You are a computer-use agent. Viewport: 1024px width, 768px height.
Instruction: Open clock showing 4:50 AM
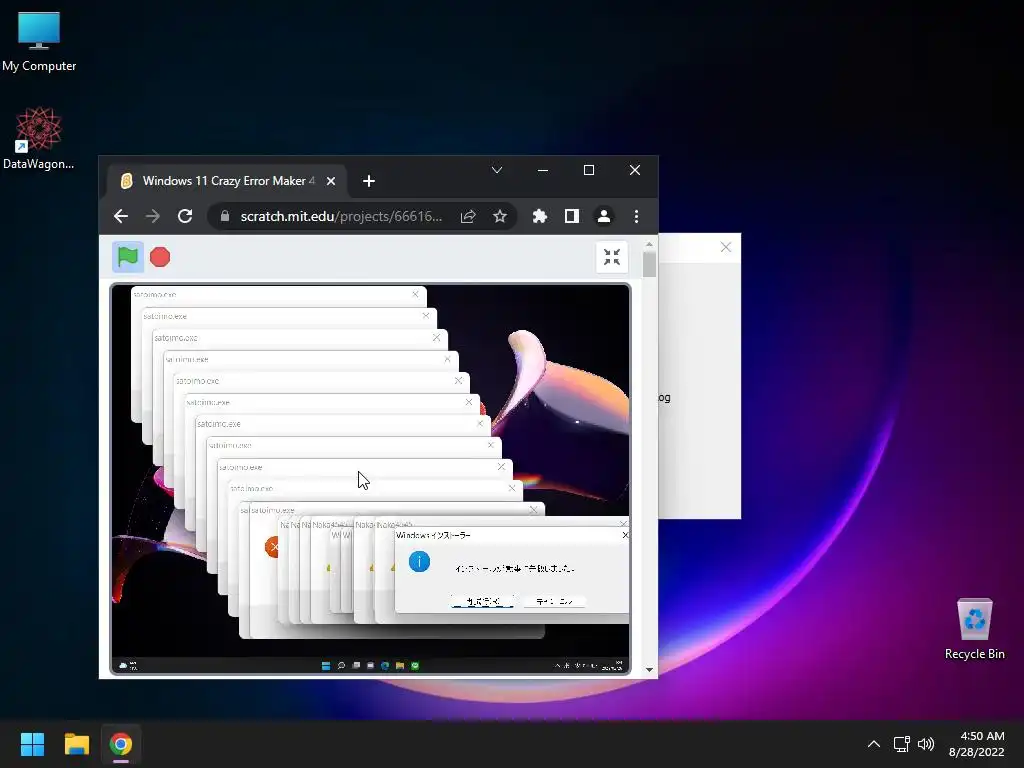(x=976, y=744)
